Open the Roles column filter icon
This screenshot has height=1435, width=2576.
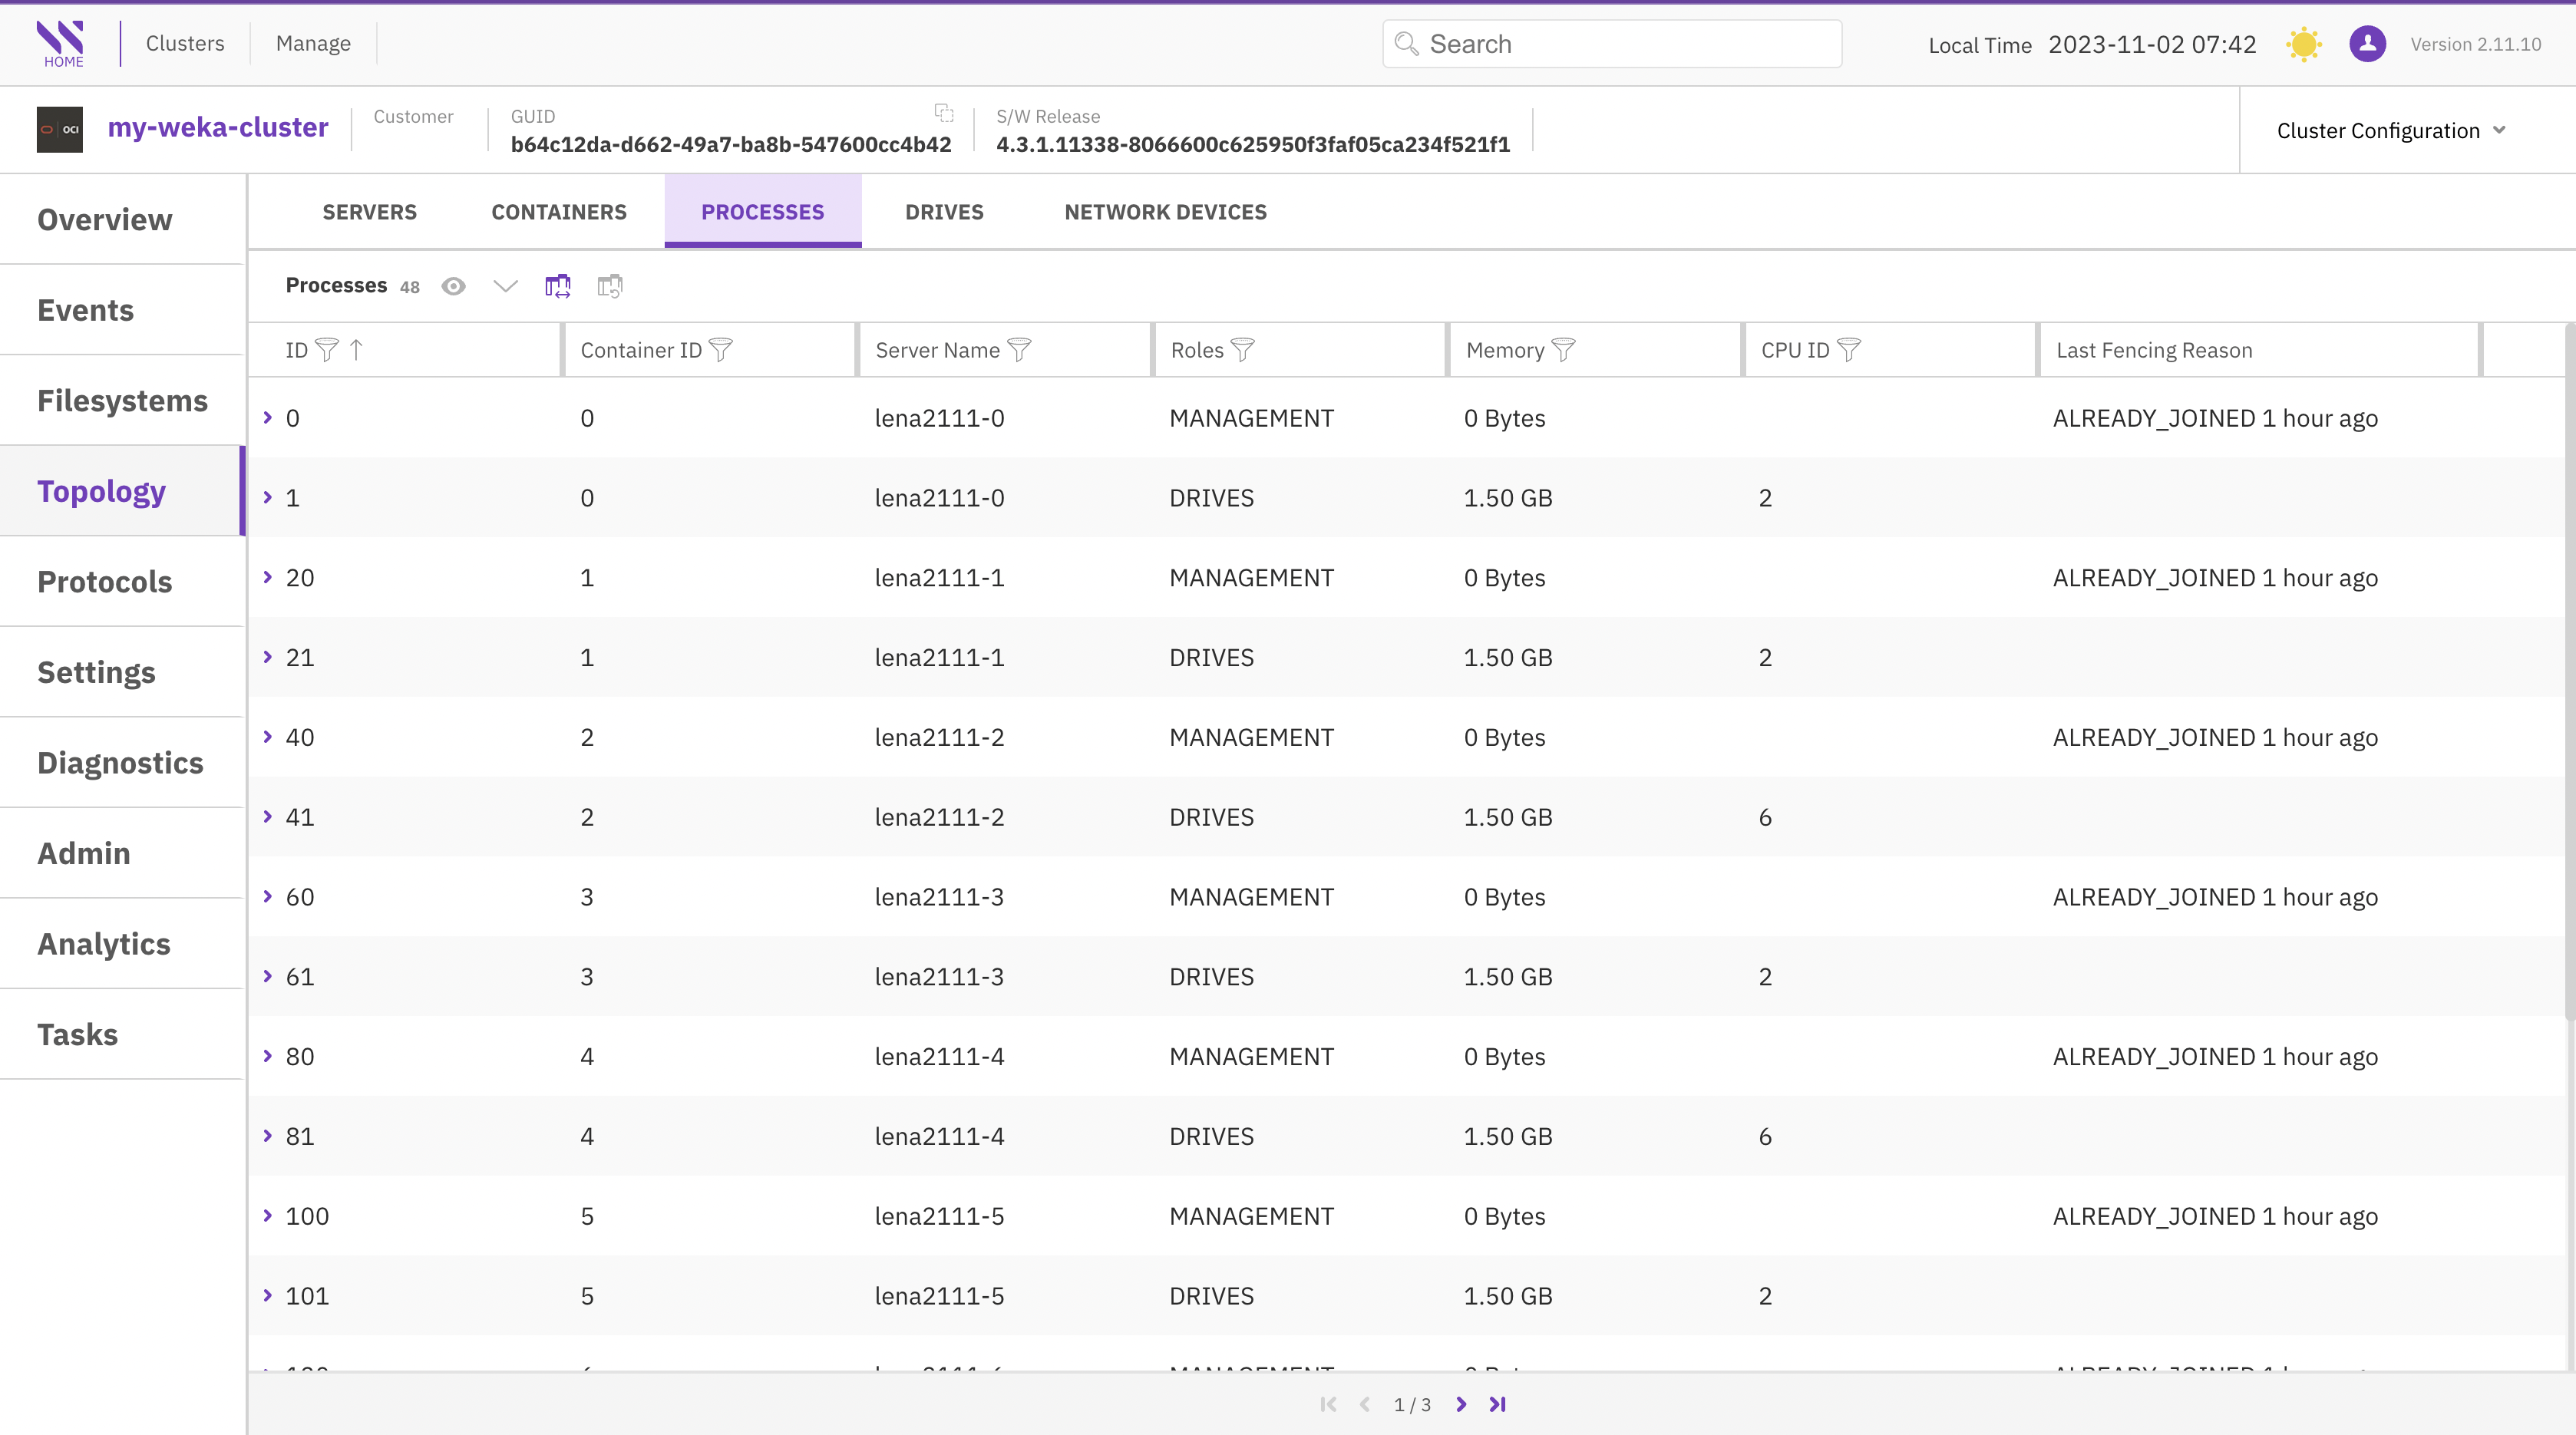(1242, 350)
